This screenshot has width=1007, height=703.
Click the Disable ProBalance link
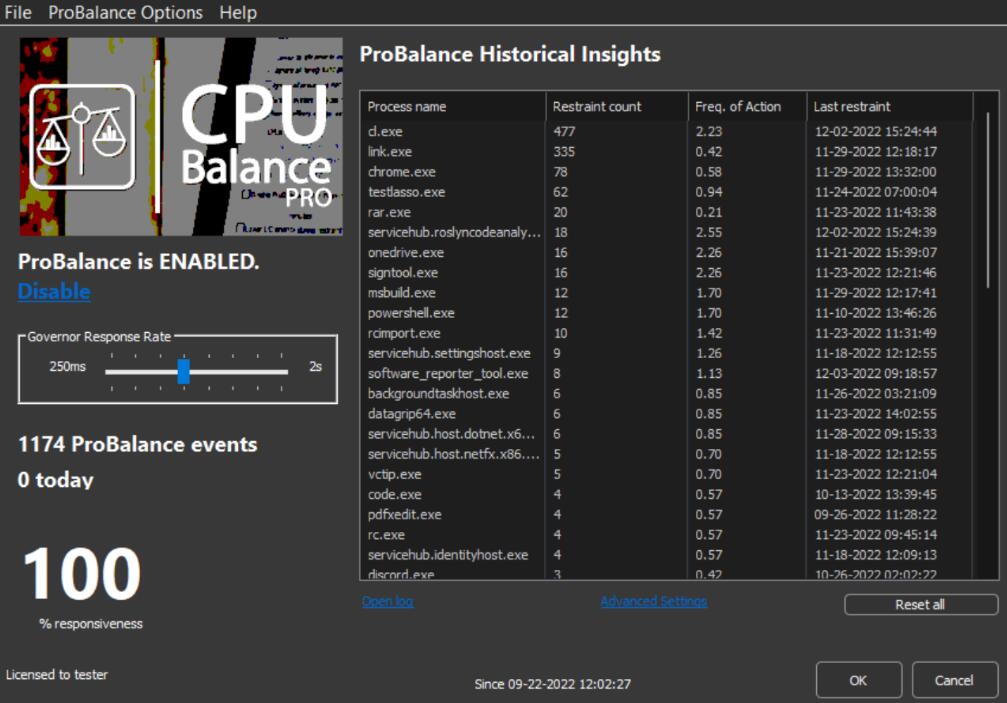point(54,291)
